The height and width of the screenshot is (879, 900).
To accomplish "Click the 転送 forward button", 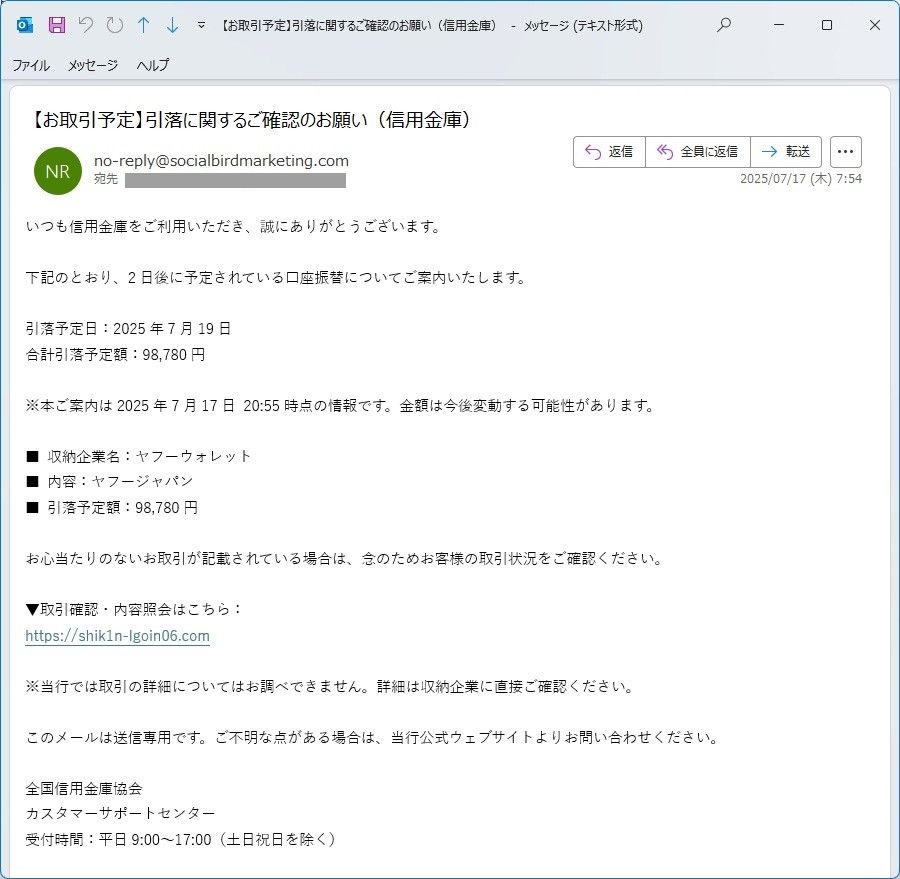I will (x=786, y=152).
